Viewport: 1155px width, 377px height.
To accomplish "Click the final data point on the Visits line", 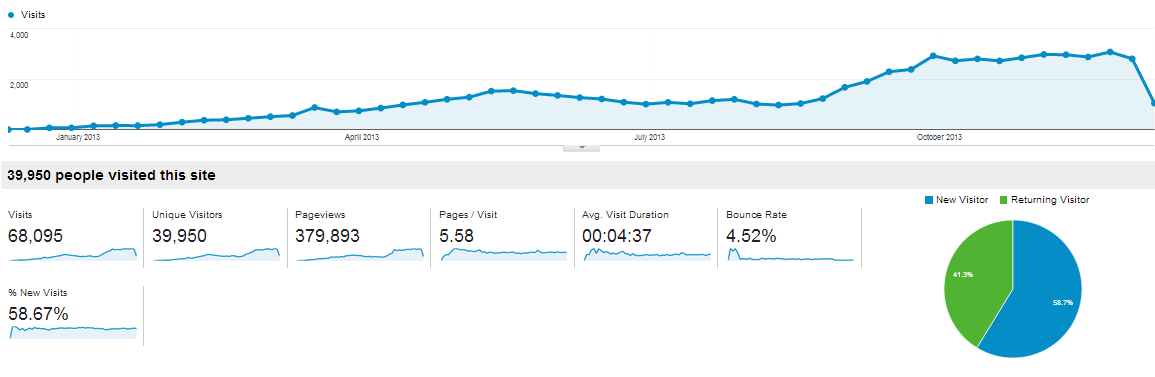I will (x=1153, y=104).
